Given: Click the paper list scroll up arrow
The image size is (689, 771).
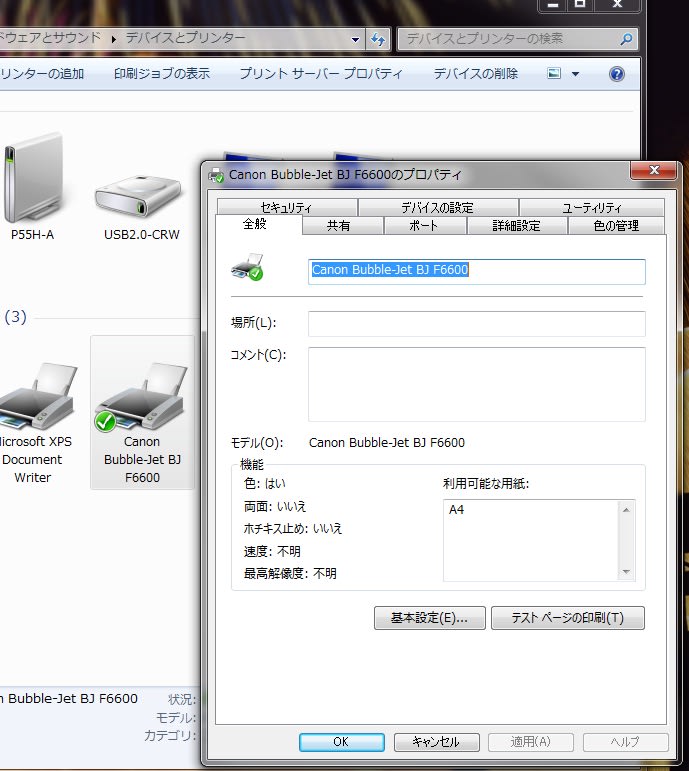Looking at the screenshot, I should pyautogui.click(x=626, y=510).
